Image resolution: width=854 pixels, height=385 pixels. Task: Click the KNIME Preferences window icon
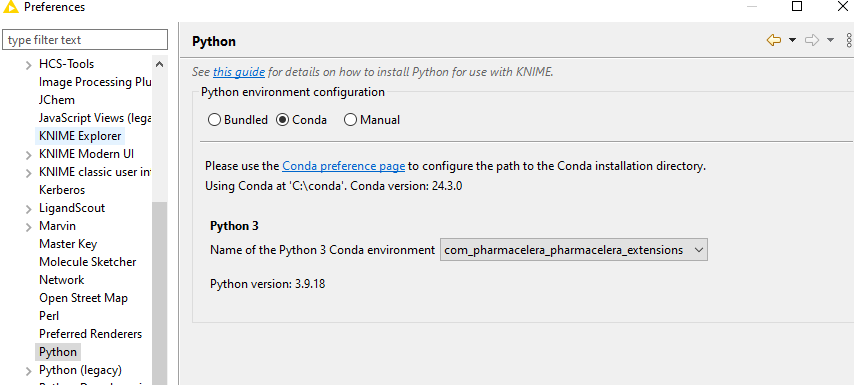point(11,7)
